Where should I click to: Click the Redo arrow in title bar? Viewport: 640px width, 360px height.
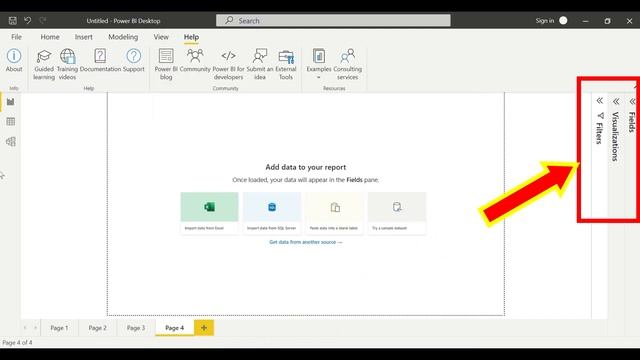(43, 20)
